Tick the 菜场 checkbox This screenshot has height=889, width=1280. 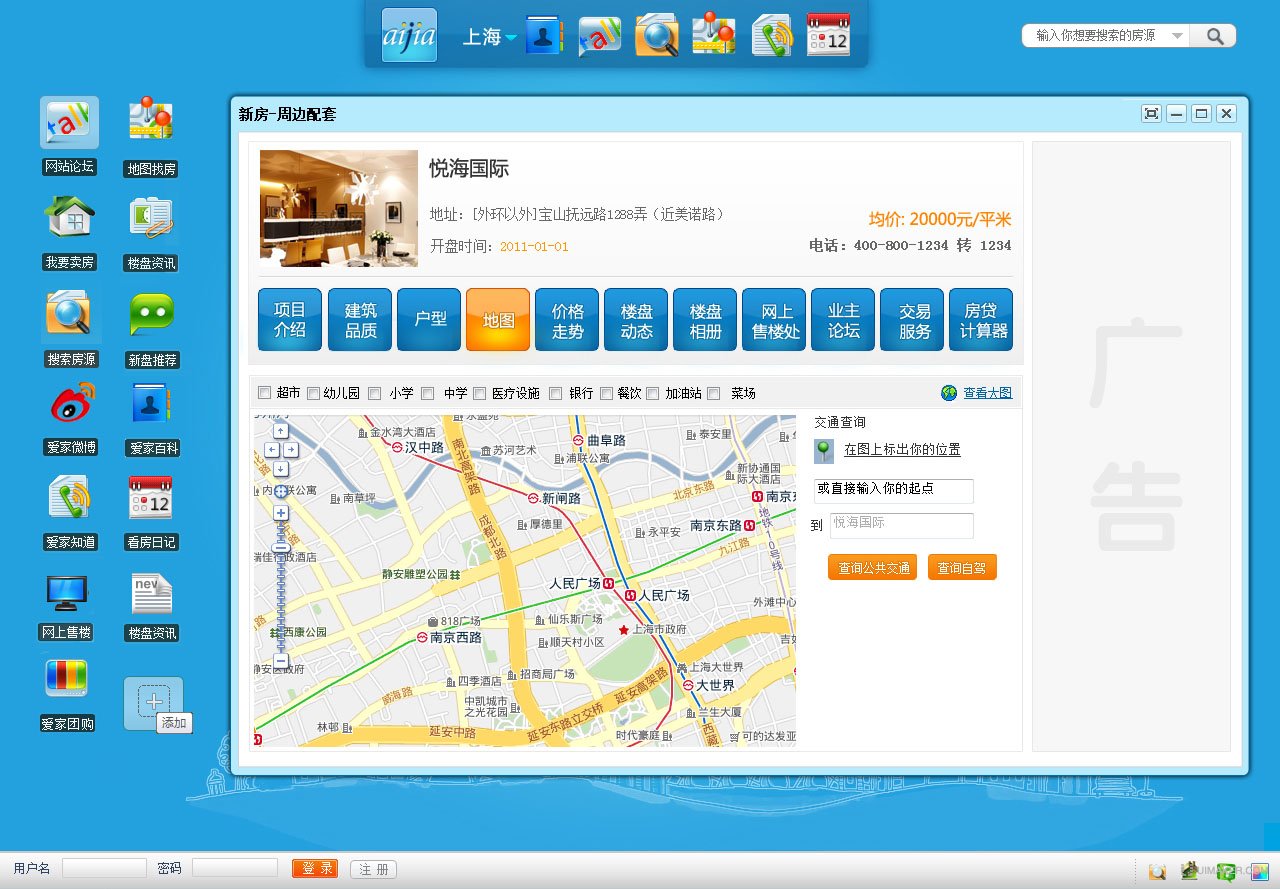(x=714, y=393)
